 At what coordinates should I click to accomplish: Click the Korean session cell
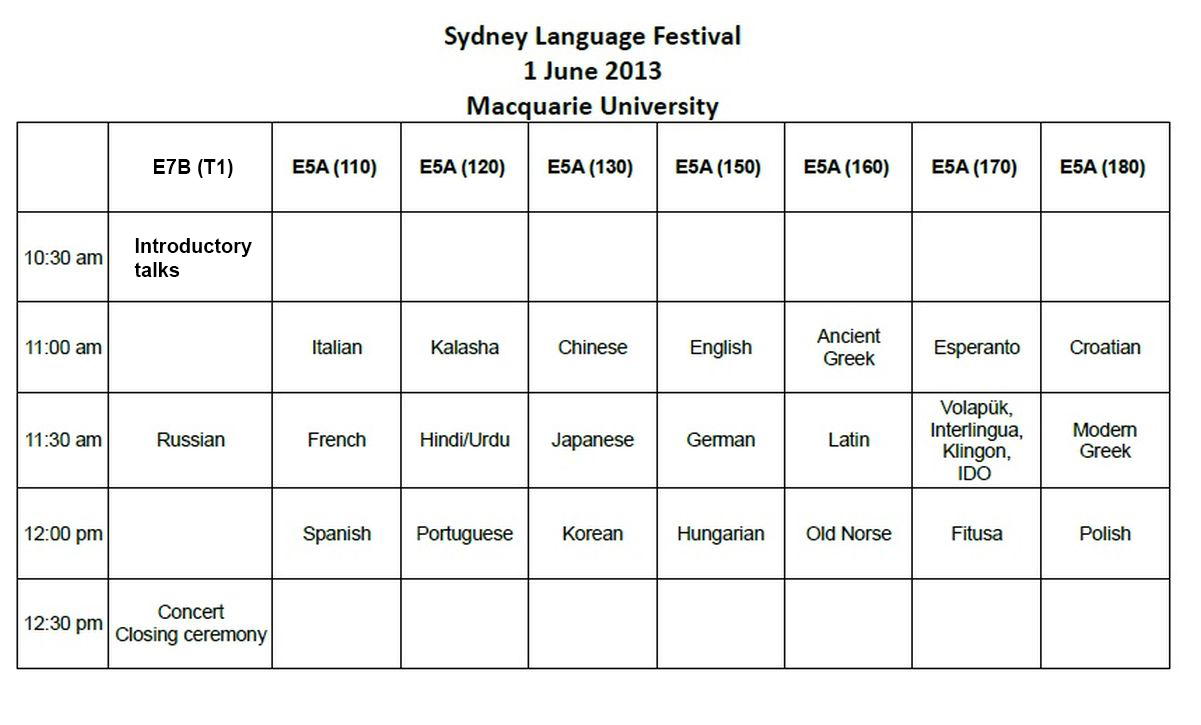click(x=592, y=533)
